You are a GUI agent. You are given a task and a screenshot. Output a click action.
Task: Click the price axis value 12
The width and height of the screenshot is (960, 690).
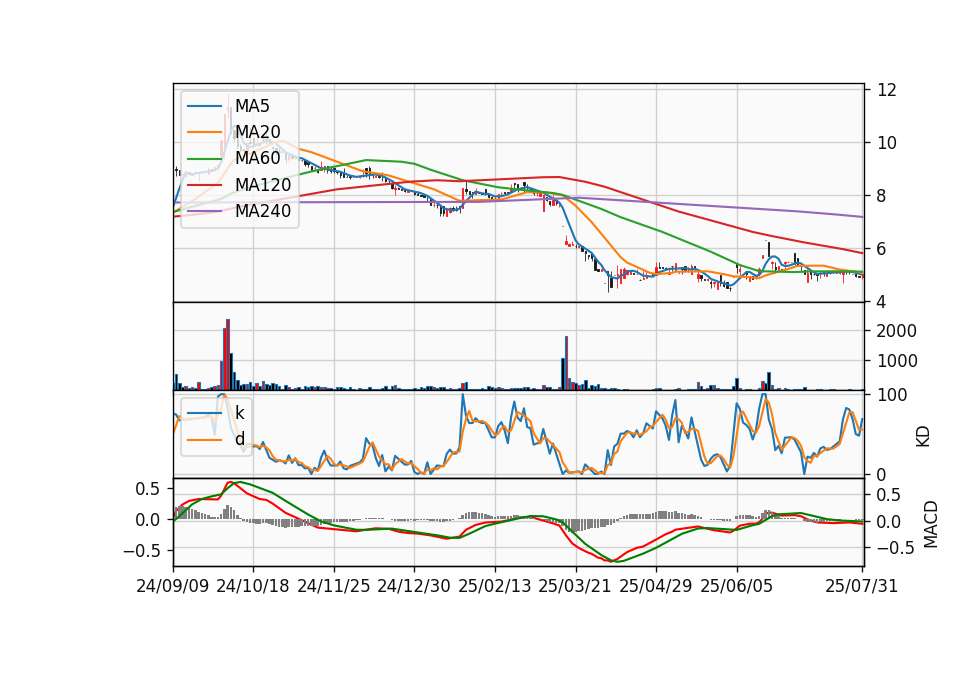(887, 90)
